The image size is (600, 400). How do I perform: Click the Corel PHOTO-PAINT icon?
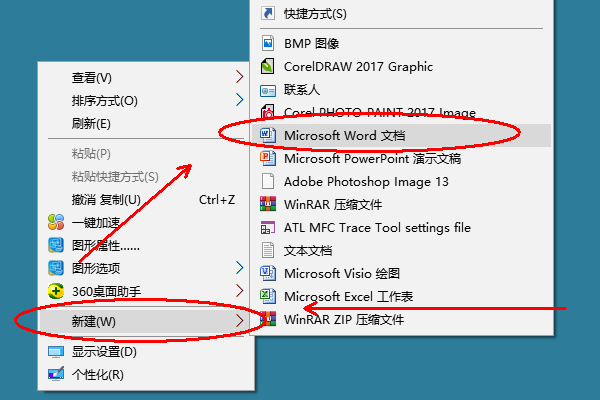[x=268, y=112]
